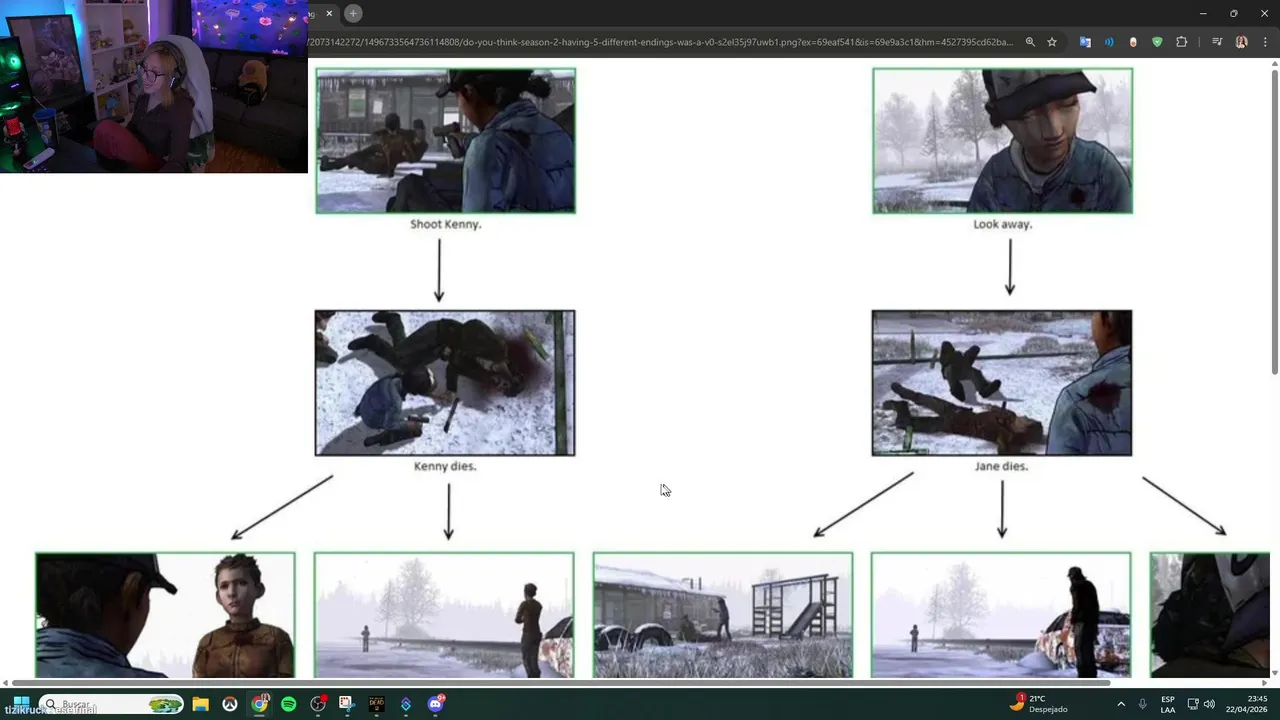1280x720 pixels.
Task: Click the bus and playground ending image
Action: click(x=723, y=614)
